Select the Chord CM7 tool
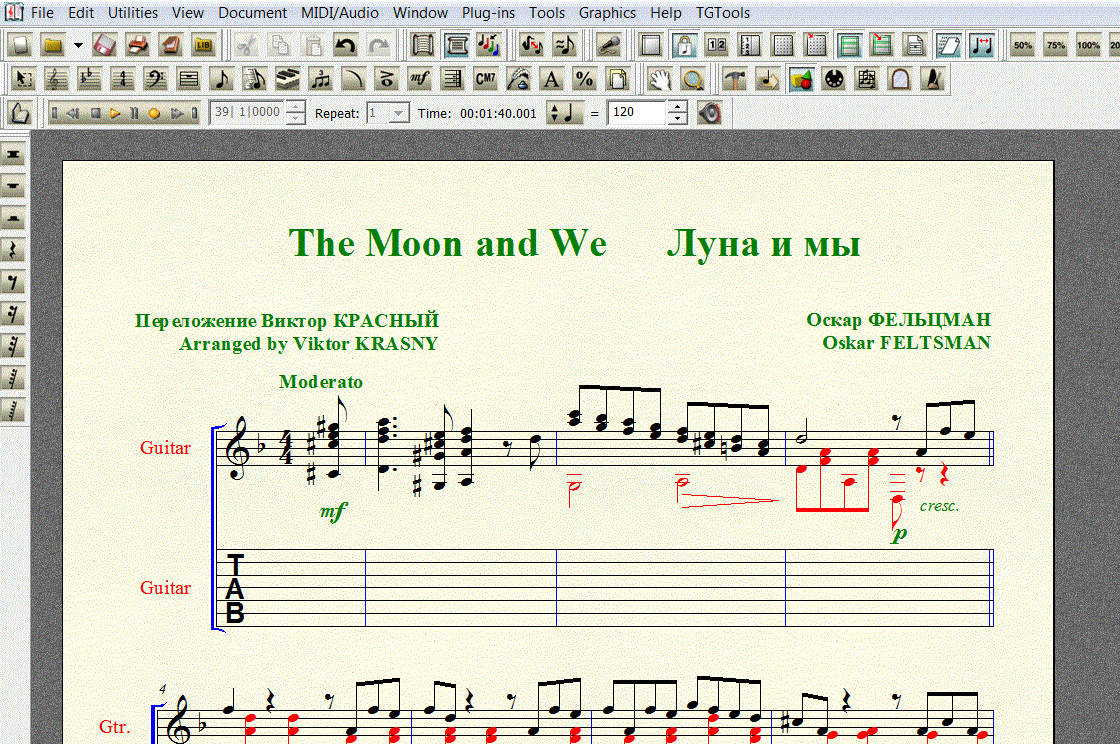Viewport: 1120px width, 744px height. 486,79
